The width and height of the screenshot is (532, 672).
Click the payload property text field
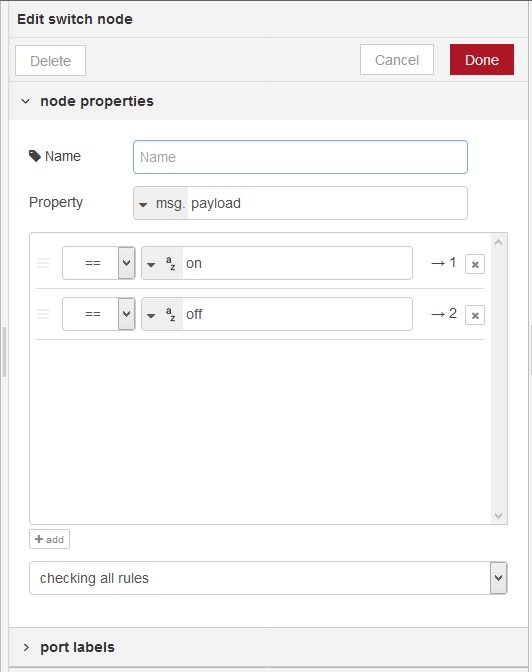(327, 203)
